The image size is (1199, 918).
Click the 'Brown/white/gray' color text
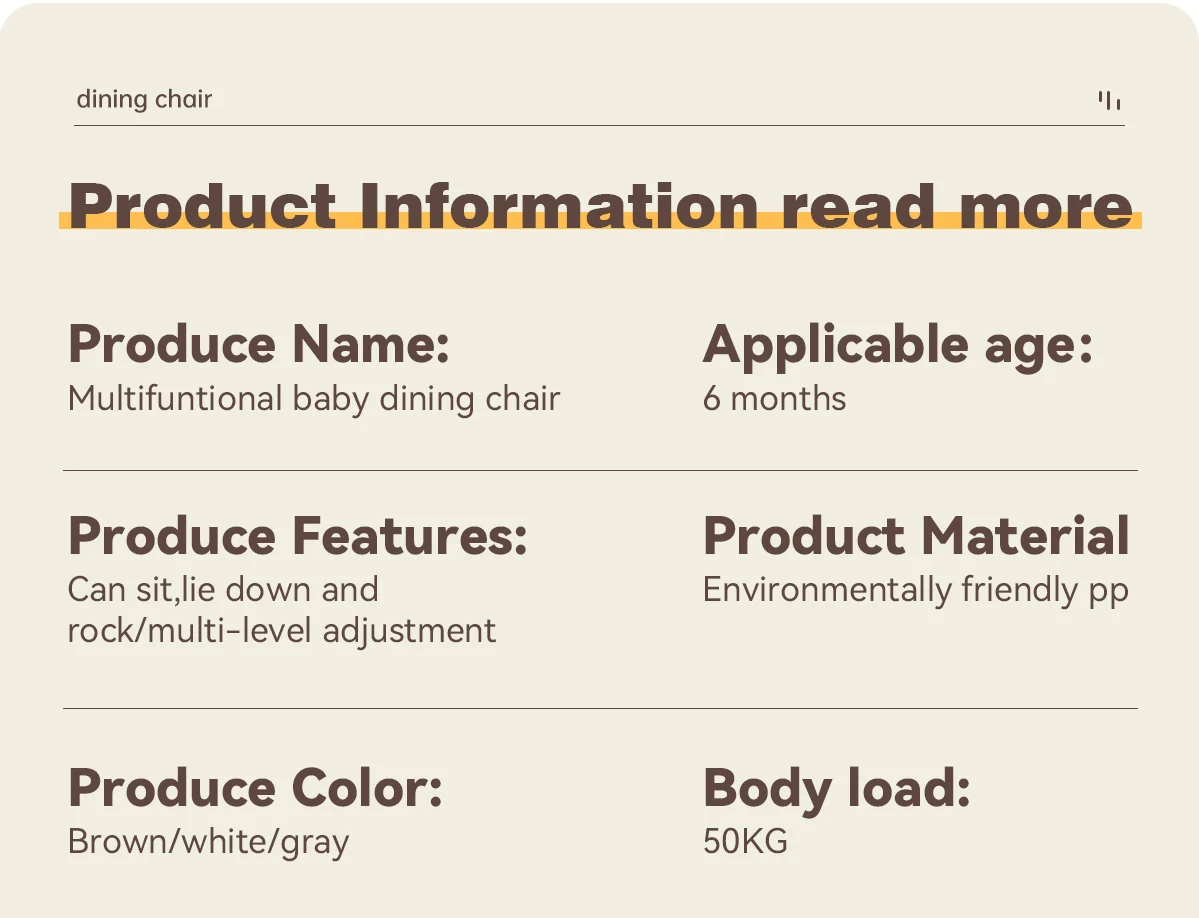click(x=209, y=842)
